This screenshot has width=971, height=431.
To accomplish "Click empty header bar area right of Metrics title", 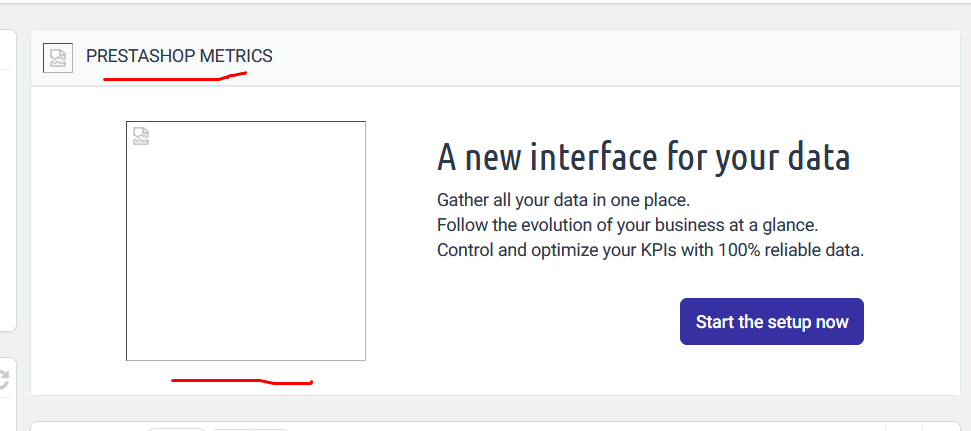I will (x=600, y=57).
